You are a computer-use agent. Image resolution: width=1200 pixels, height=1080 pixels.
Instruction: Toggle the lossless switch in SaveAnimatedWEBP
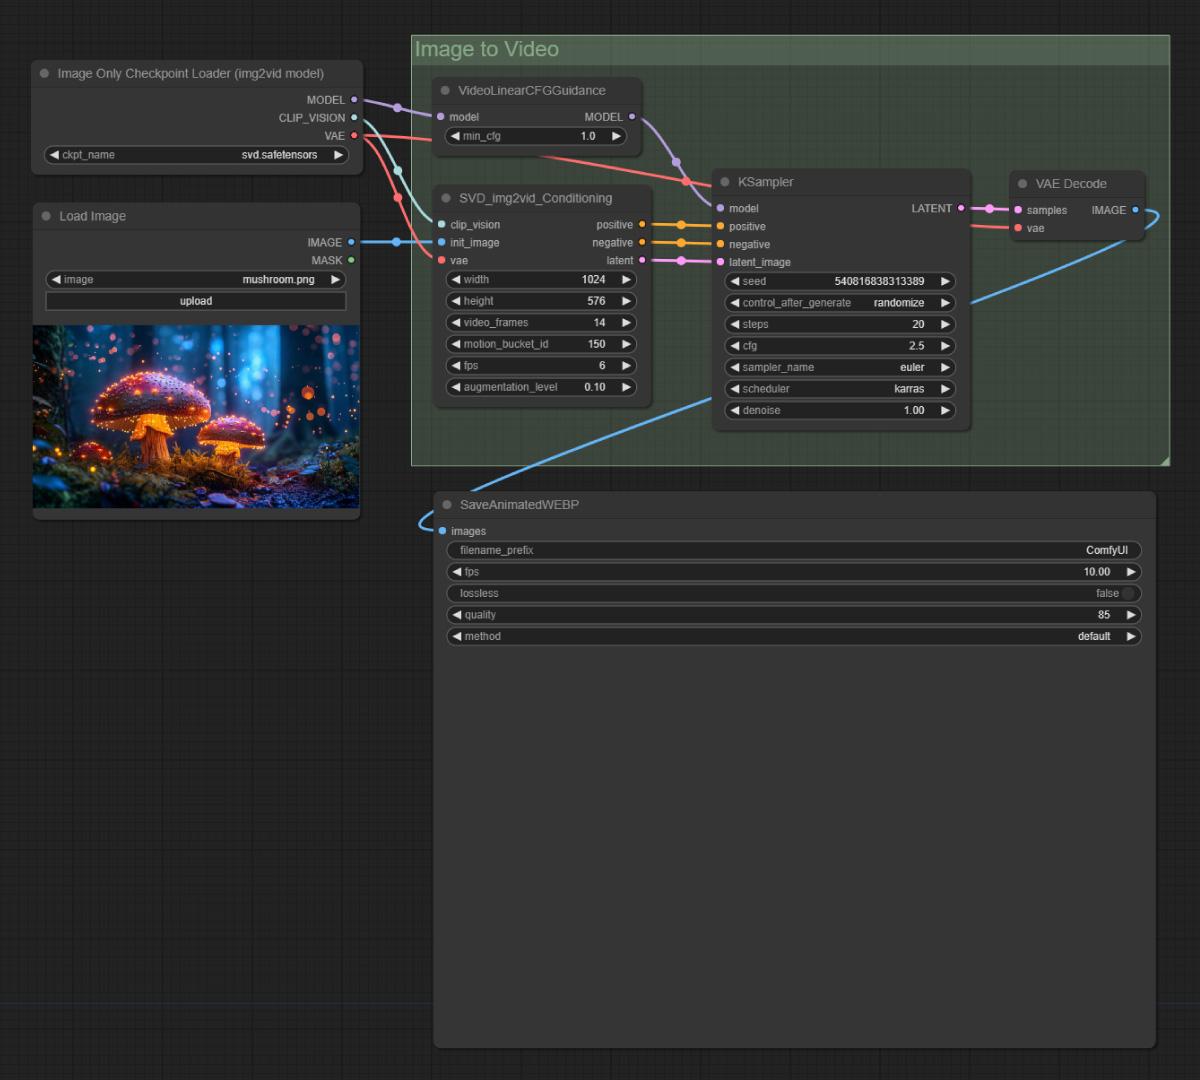tap(1127, 593)
